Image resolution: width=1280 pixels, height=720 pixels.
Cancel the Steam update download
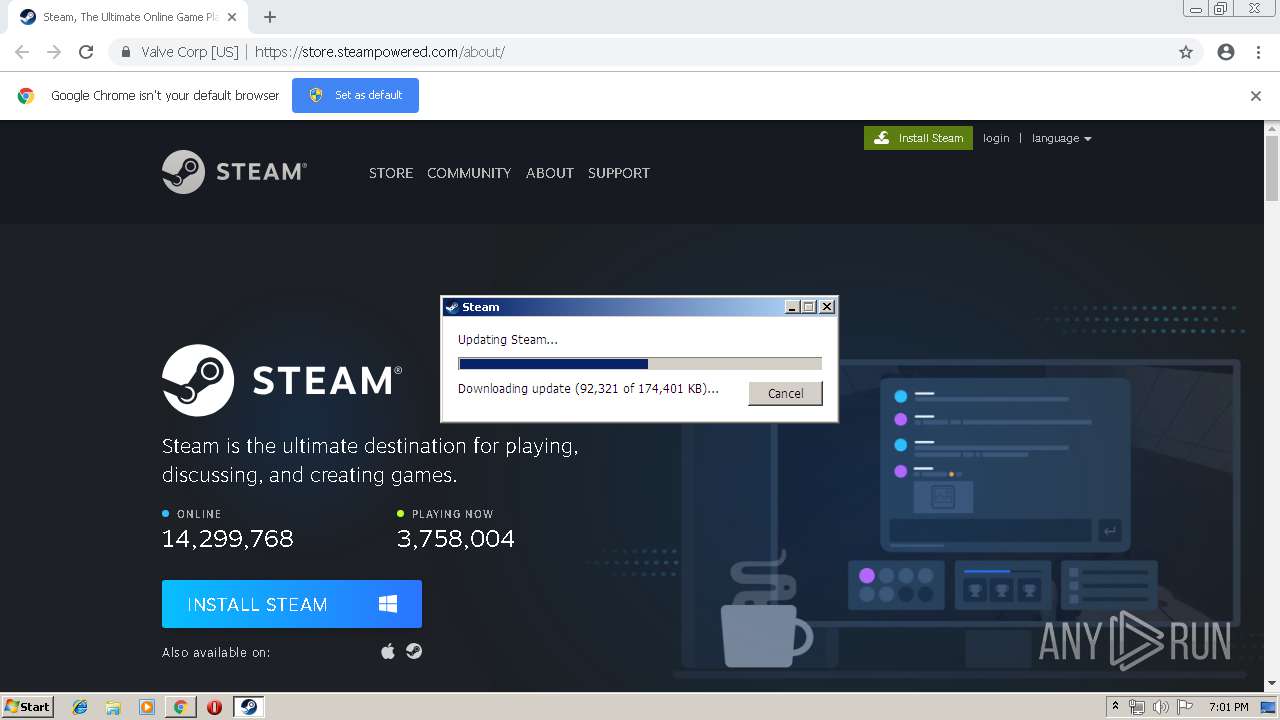(x=785, y=393)
